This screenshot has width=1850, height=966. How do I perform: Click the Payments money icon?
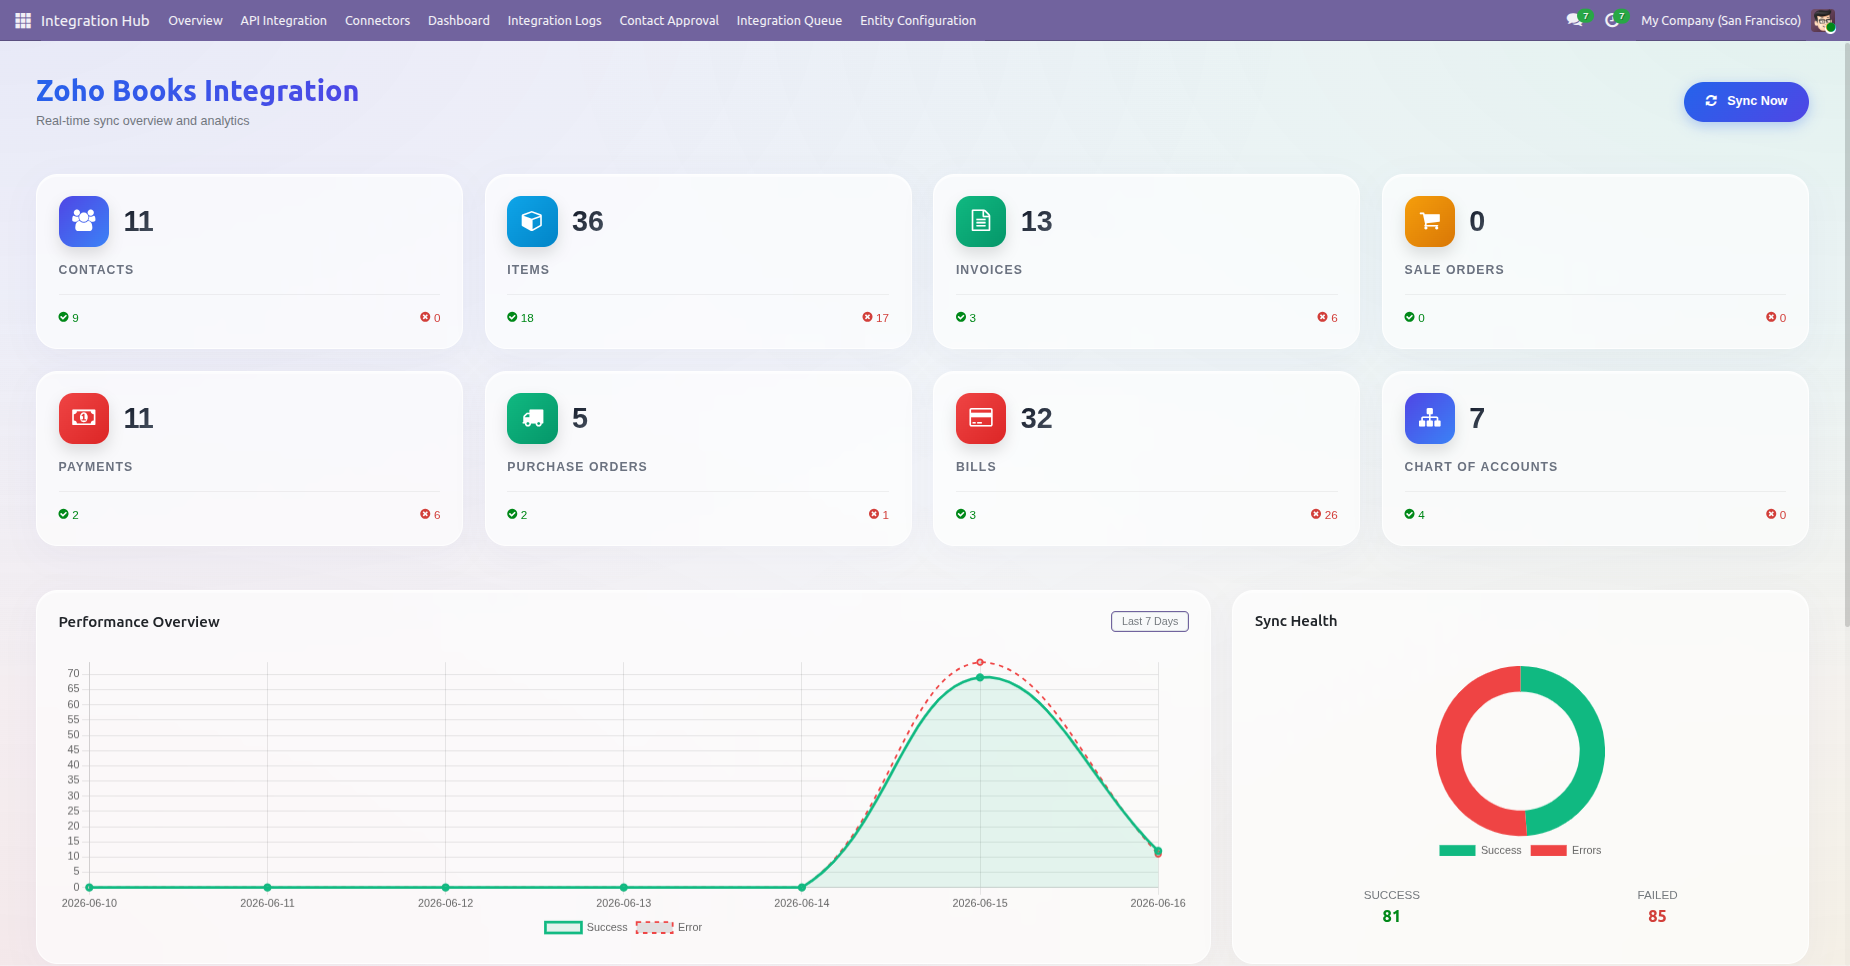[x=84, y=418]
